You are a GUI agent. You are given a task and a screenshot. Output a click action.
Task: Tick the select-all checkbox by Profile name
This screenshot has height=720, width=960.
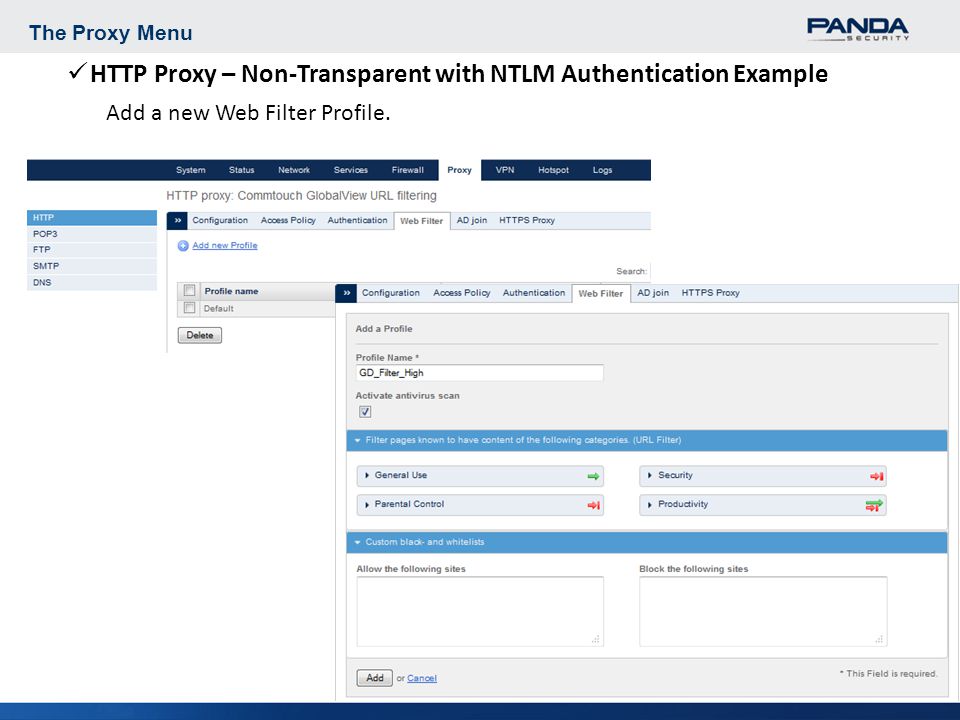pos(190,290)
